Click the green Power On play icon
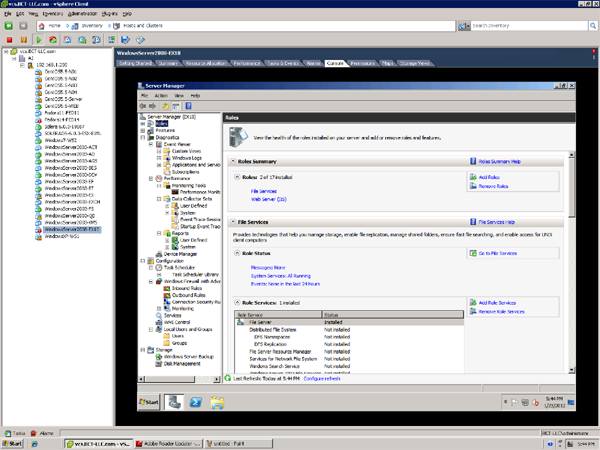The height and width of the screenshot is (450, 600). click(x=39, y=39)
